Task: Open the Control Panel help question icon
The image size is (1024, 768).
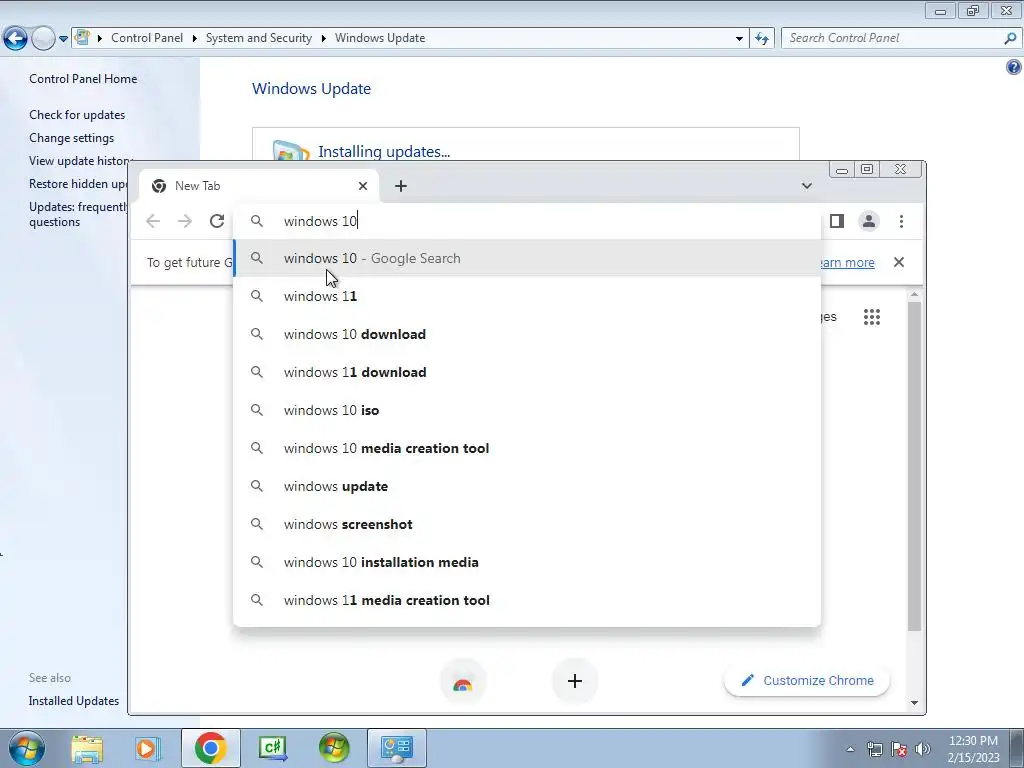Action: pyautogui.click(x=1014, y=67)
